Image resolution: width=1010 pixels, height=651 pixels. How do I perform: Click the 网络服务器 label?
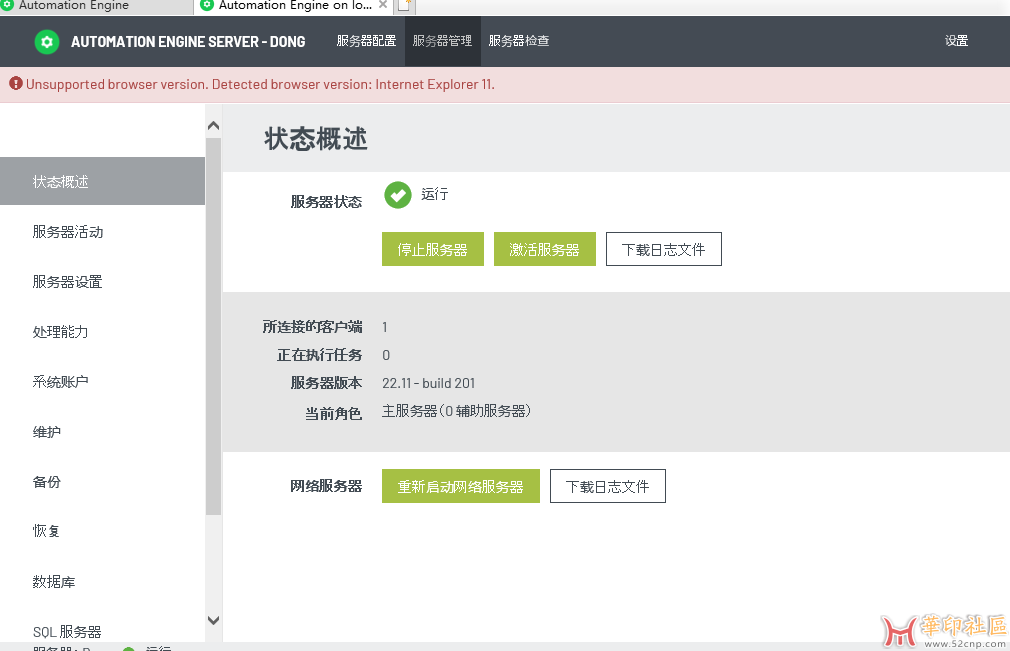coord(326,486)
